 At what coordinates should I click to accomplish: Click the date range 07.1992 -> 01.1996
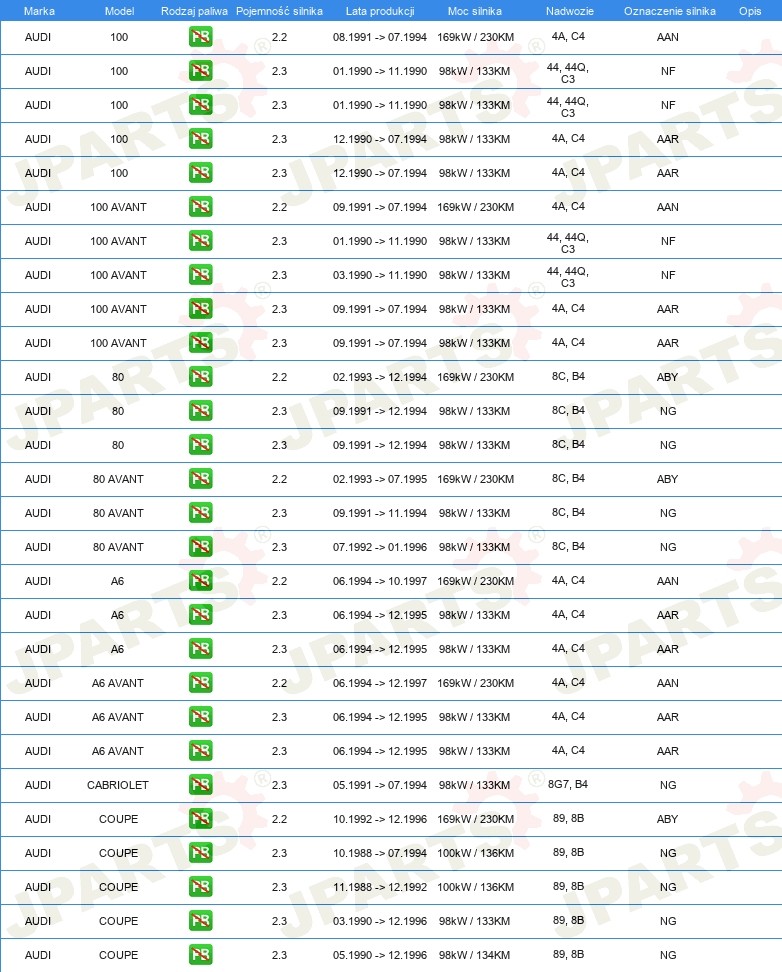click(380, 547)
